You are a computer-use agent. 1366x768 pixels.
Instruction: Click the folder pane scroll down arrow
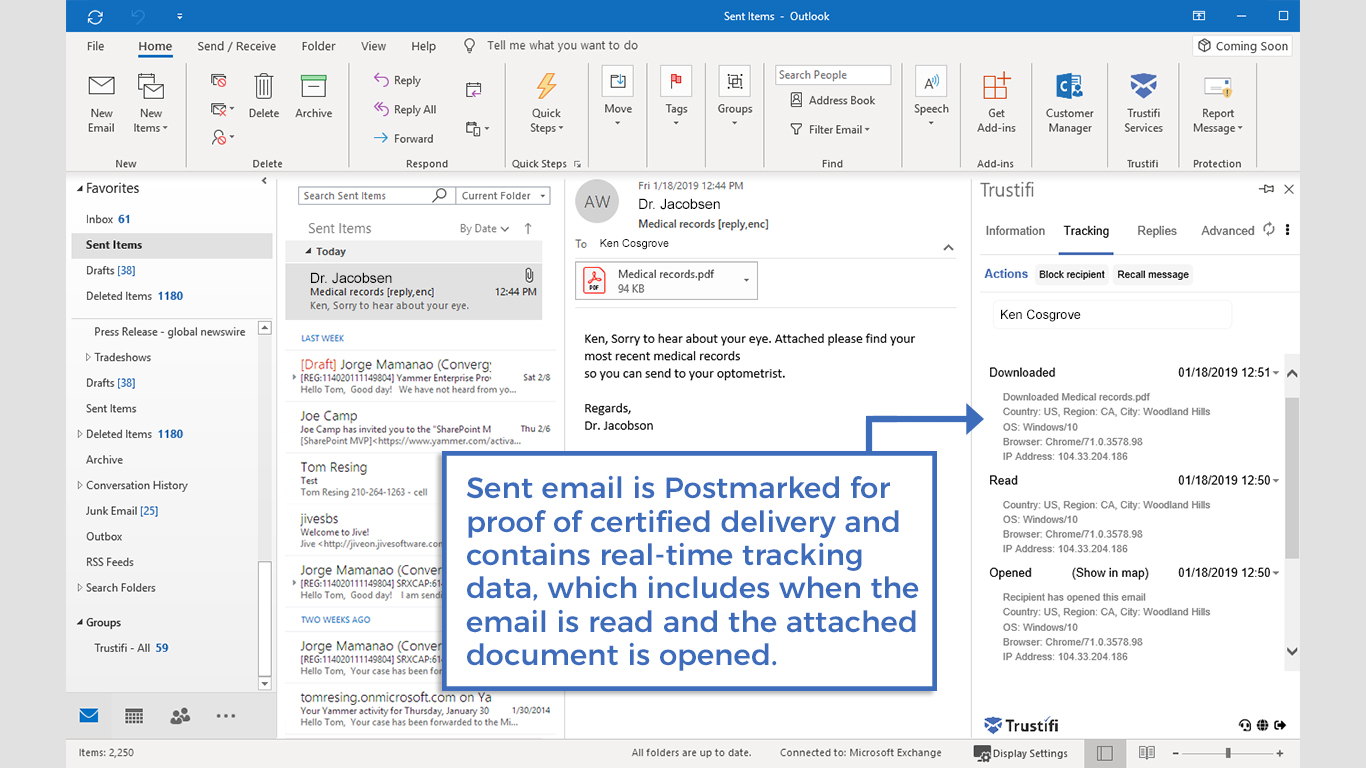pos(265,684)
